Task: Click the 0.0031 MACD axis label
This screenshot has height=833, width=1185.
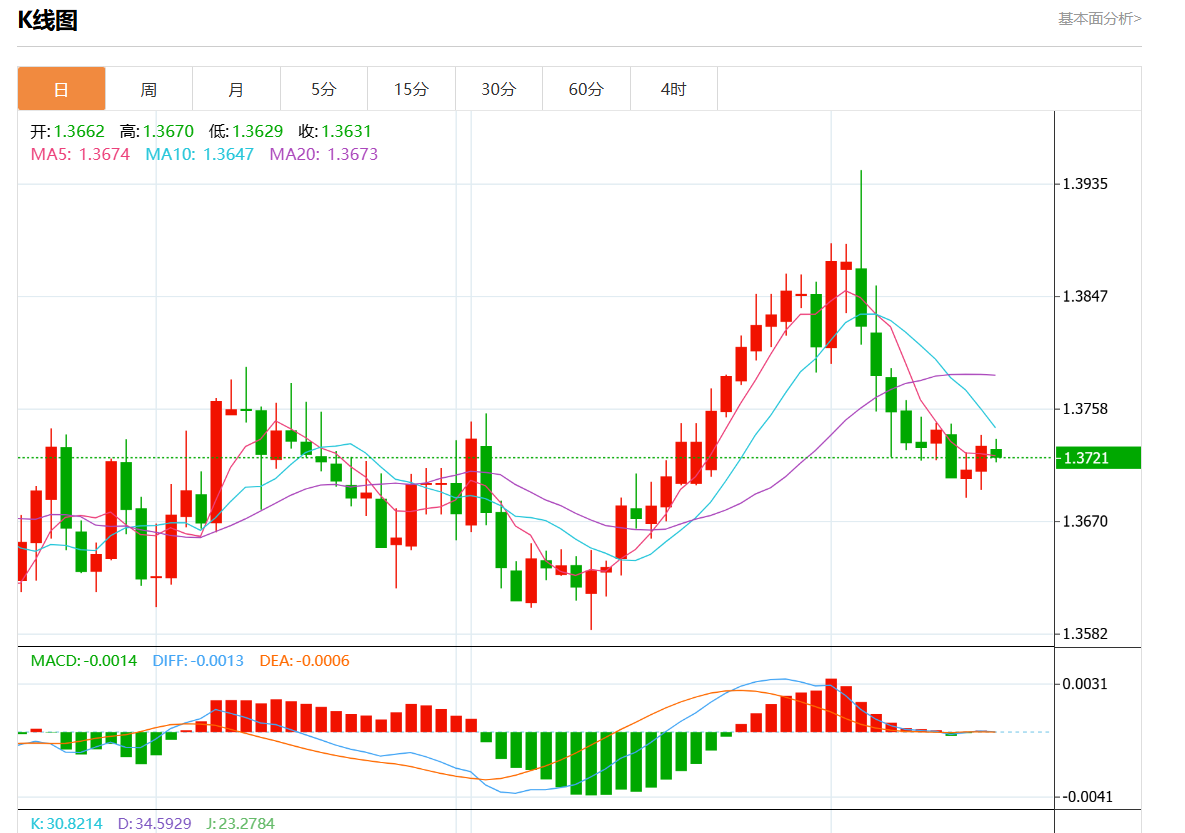Action: point(1085,684)
